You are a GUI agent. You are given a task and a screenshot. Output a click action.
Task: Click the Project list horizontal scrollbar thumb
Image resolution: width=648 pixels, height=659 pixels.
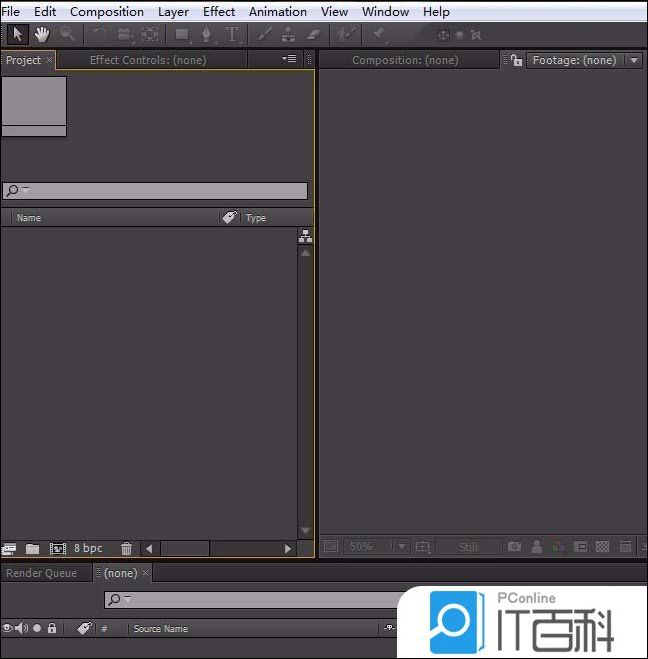click(x=185, y=548)
